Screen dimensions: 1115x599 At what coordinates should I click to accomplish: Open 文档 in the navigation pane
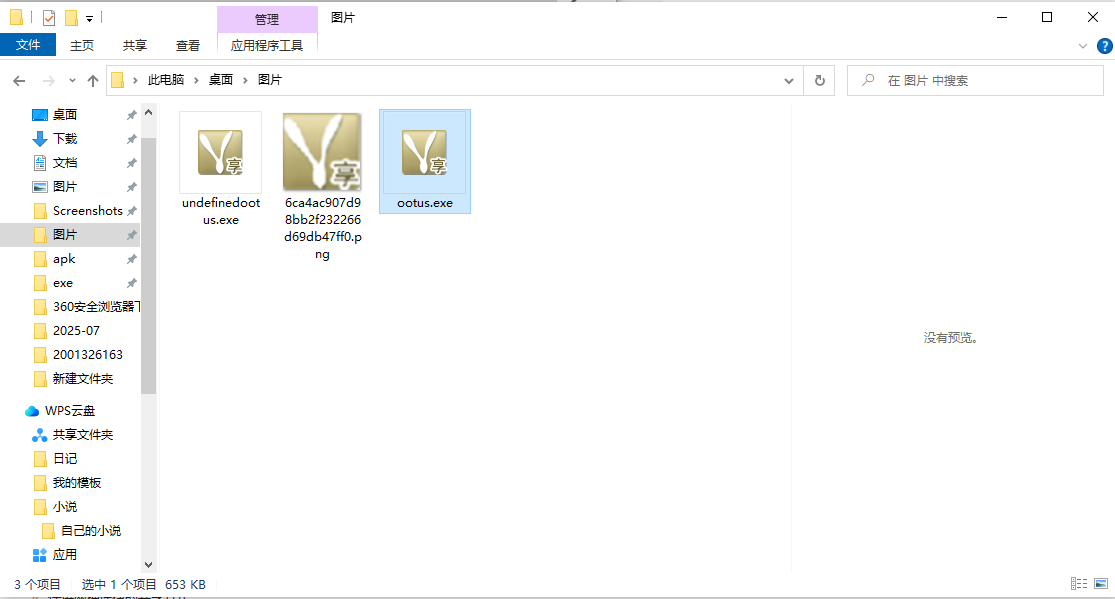point(65,163)
